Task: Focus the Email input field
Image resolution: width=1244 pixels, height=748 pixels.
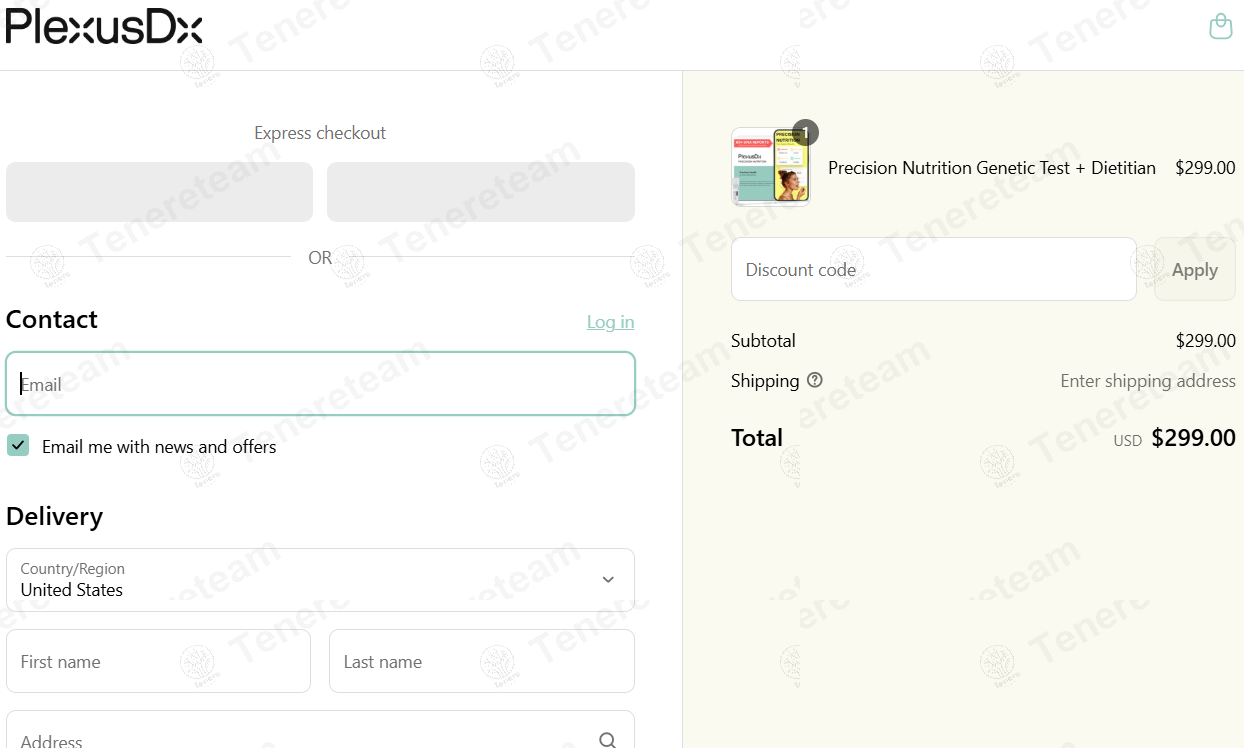Action: tap(320, 384)
